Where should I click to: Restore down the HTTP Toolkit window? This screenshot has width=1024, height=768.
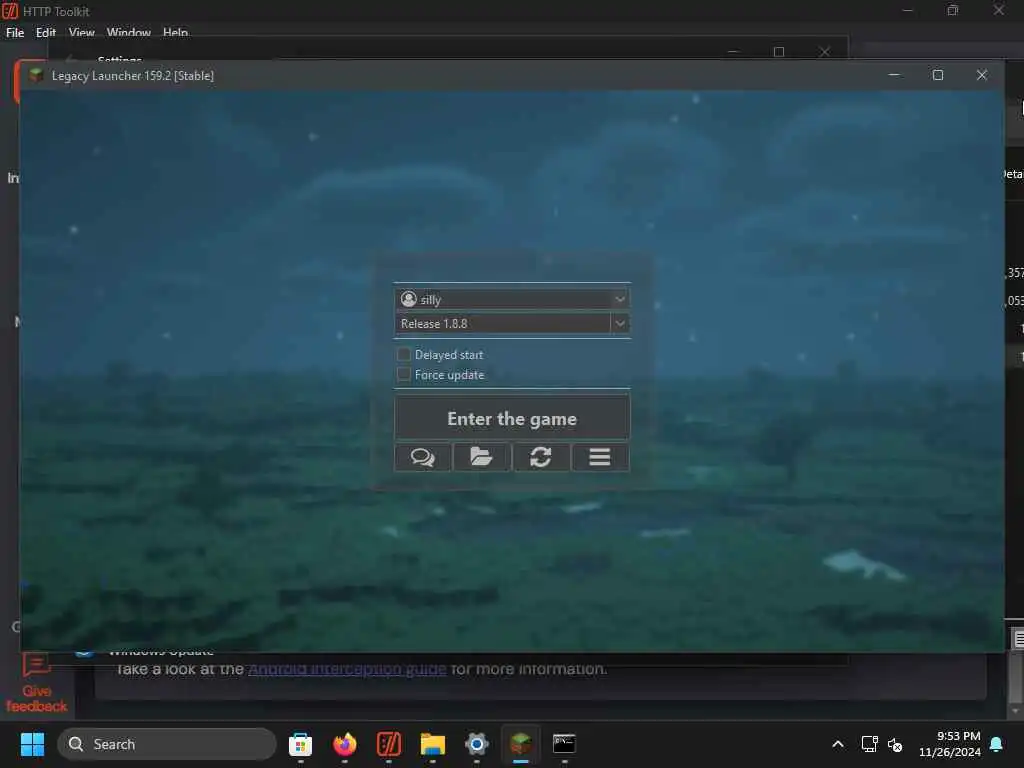[x=953, y=10]
